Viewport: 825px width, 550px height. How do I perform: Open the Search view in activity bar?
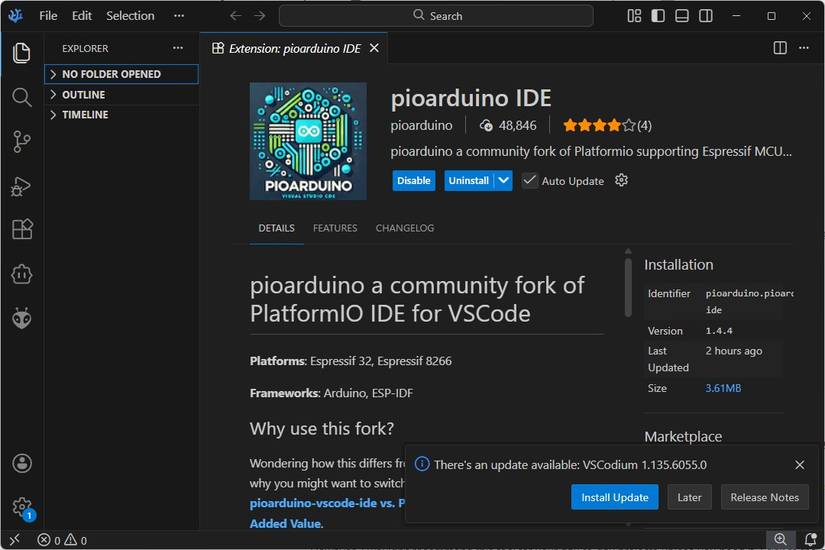(22, 97)
